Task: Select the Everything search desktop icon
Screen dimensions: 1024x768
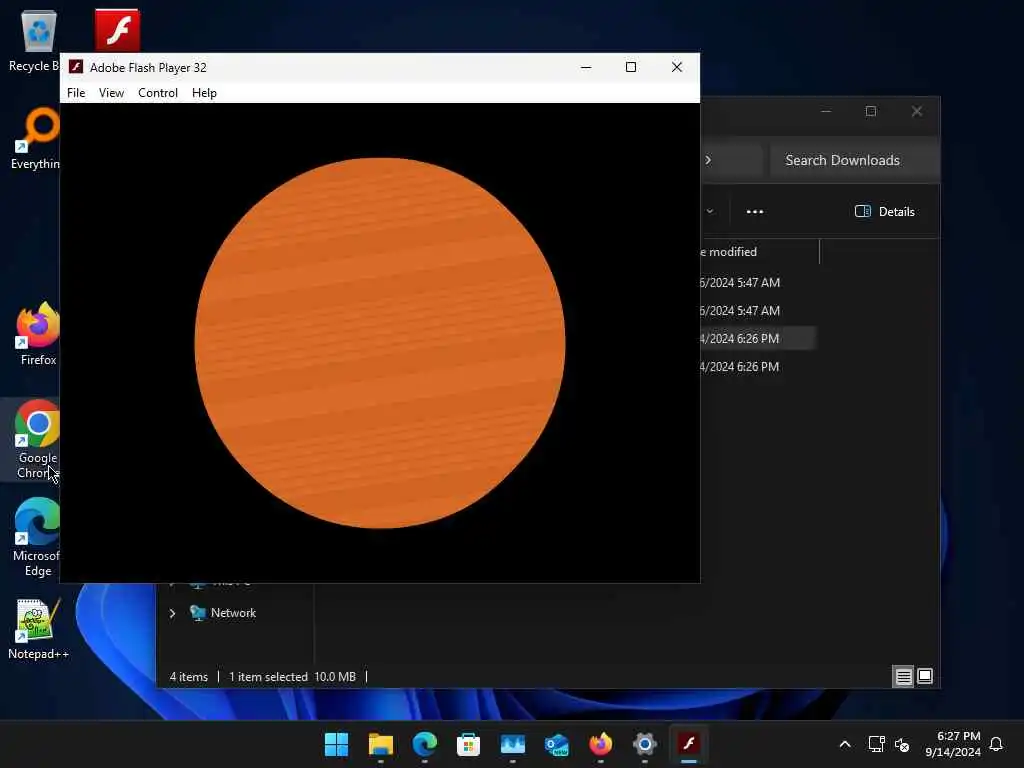Action: click(36, 138)
